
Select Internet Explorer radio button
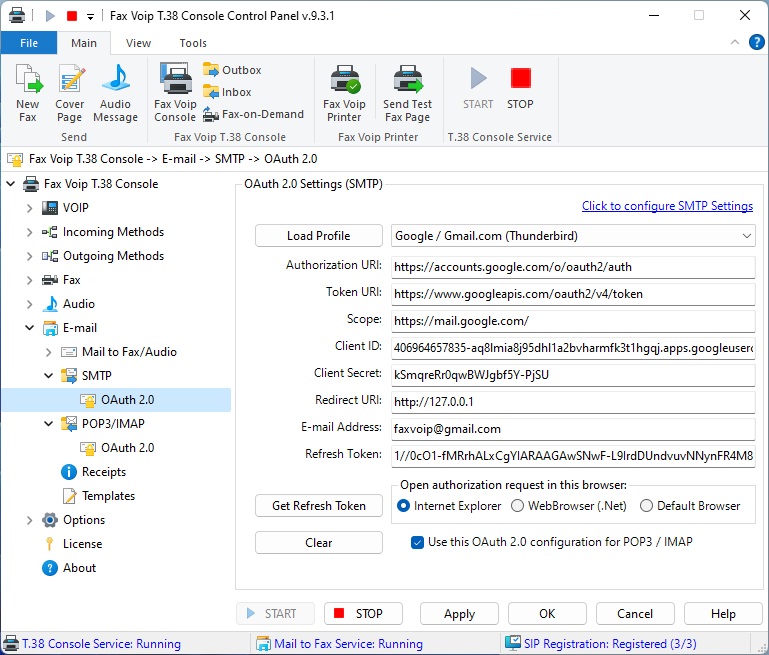click(x=403, y=506)
